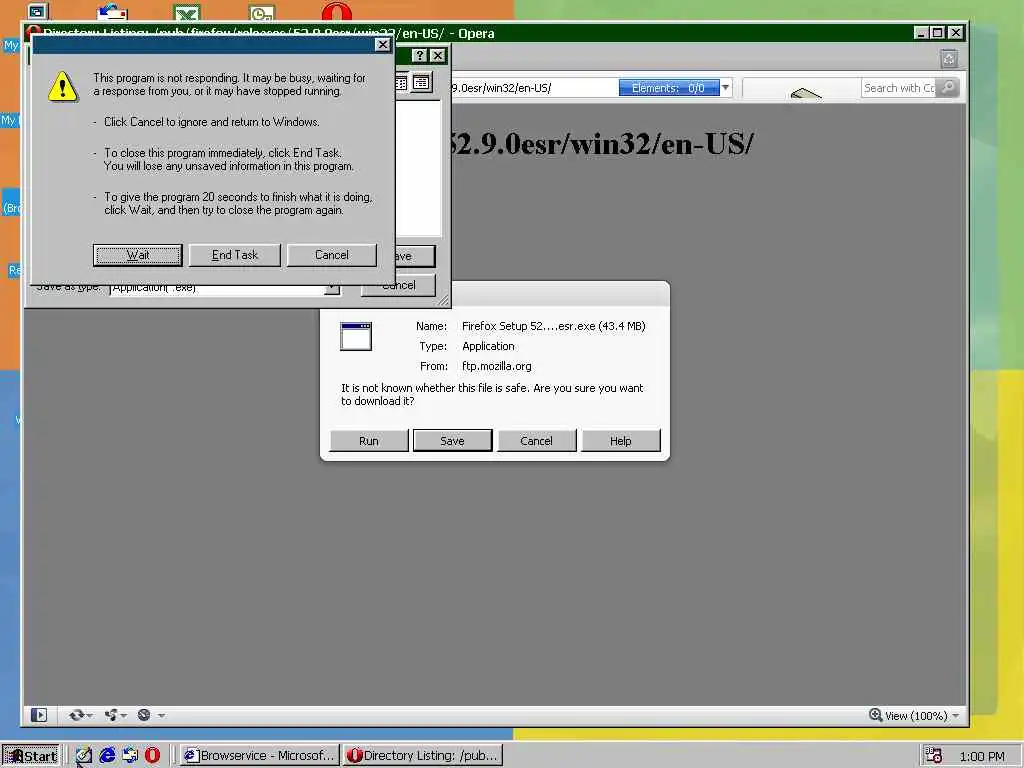
Task: Click the trash icon at Opera's top right
Action: click(x=949, y=59)
